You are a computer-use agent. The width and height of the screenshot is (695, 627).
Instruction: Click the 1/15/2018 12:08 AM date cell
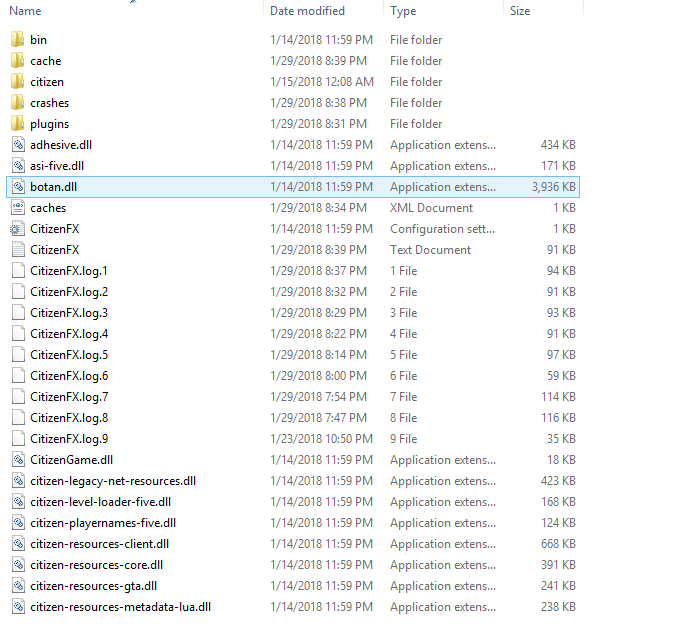pos(322,82)
